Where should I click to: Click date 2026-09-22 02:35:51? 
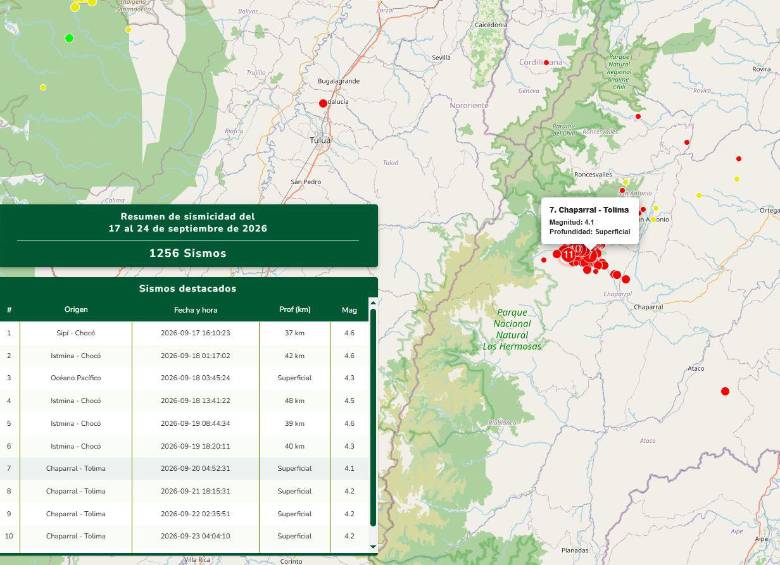(x=195, y=514)
